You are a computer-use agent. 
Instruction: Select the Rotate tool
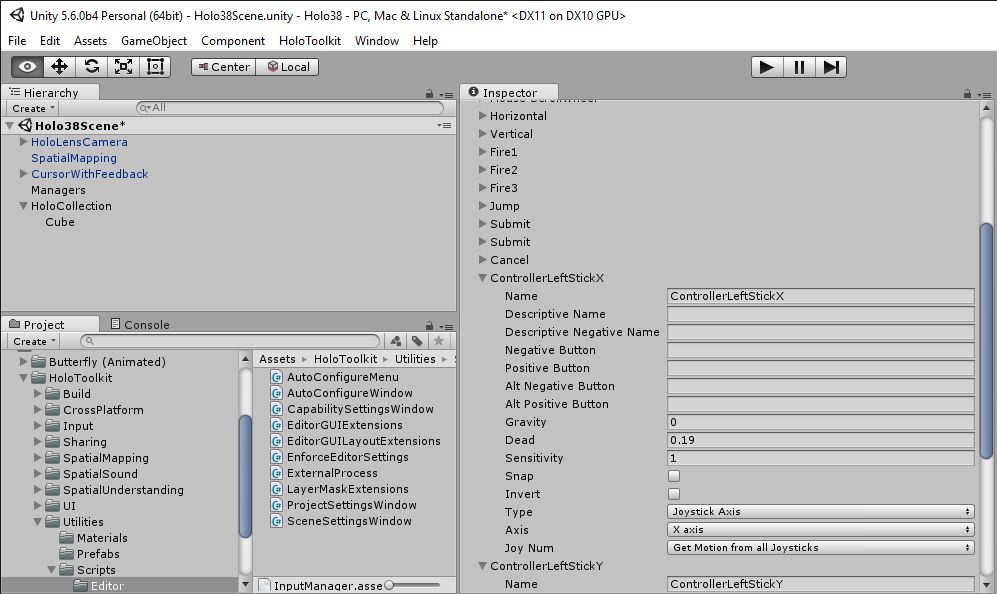pos(91,67)
